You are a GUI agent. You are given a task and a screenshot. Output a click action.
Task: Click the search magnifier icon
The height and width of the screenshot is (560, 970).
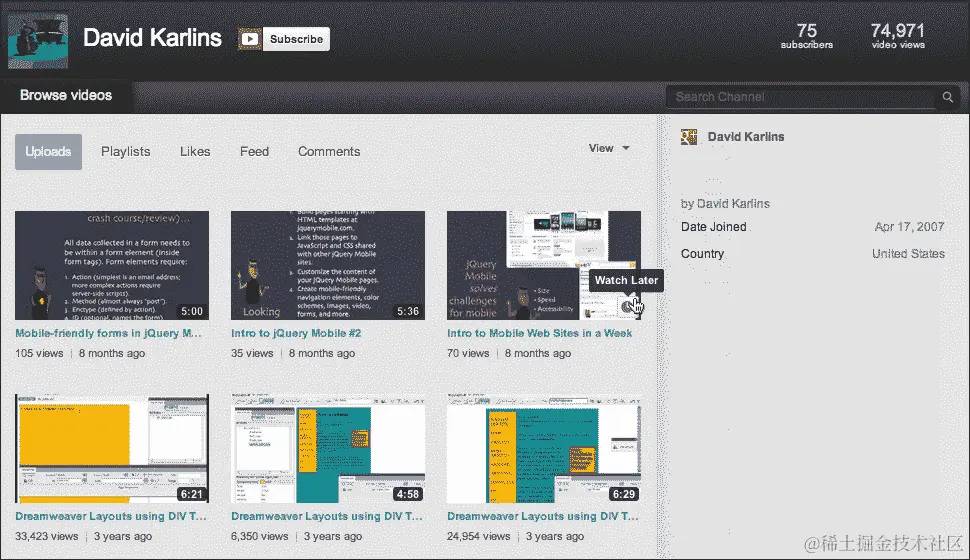coord(947,97)
